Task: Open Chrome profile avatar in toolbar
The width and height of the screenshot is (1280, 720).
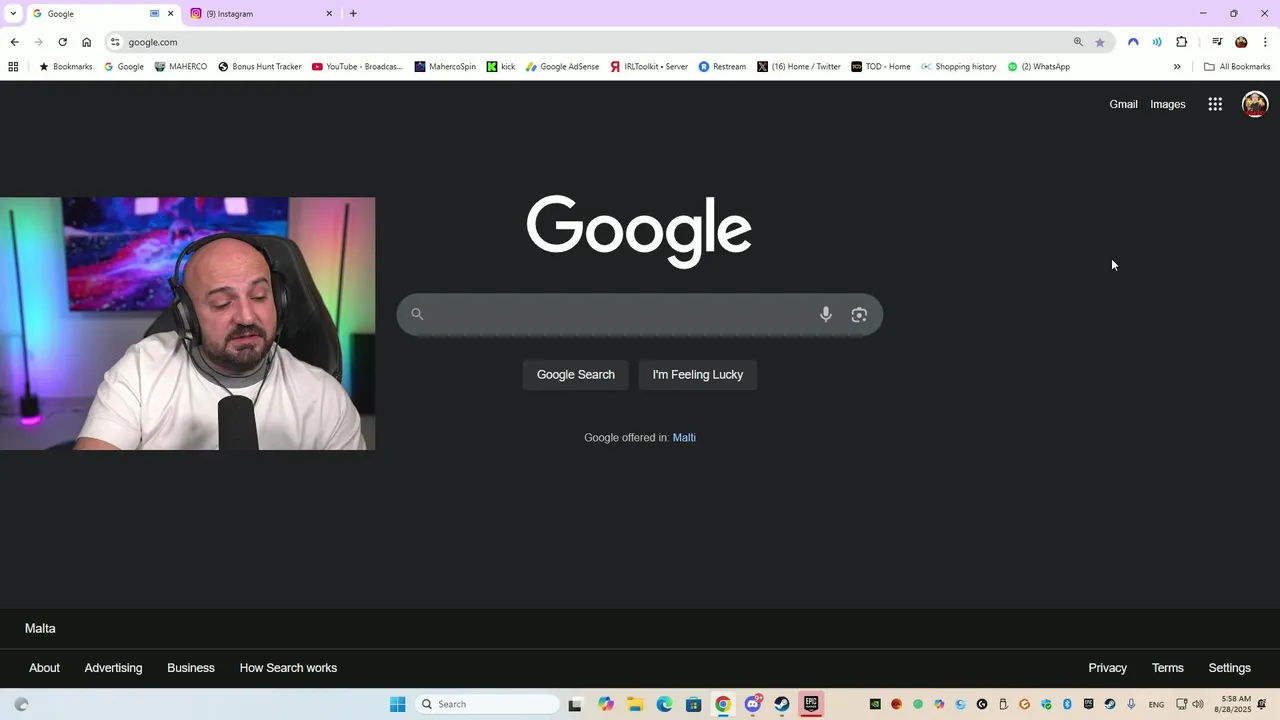Action: pyautogui.click(x=1241, y=42)
